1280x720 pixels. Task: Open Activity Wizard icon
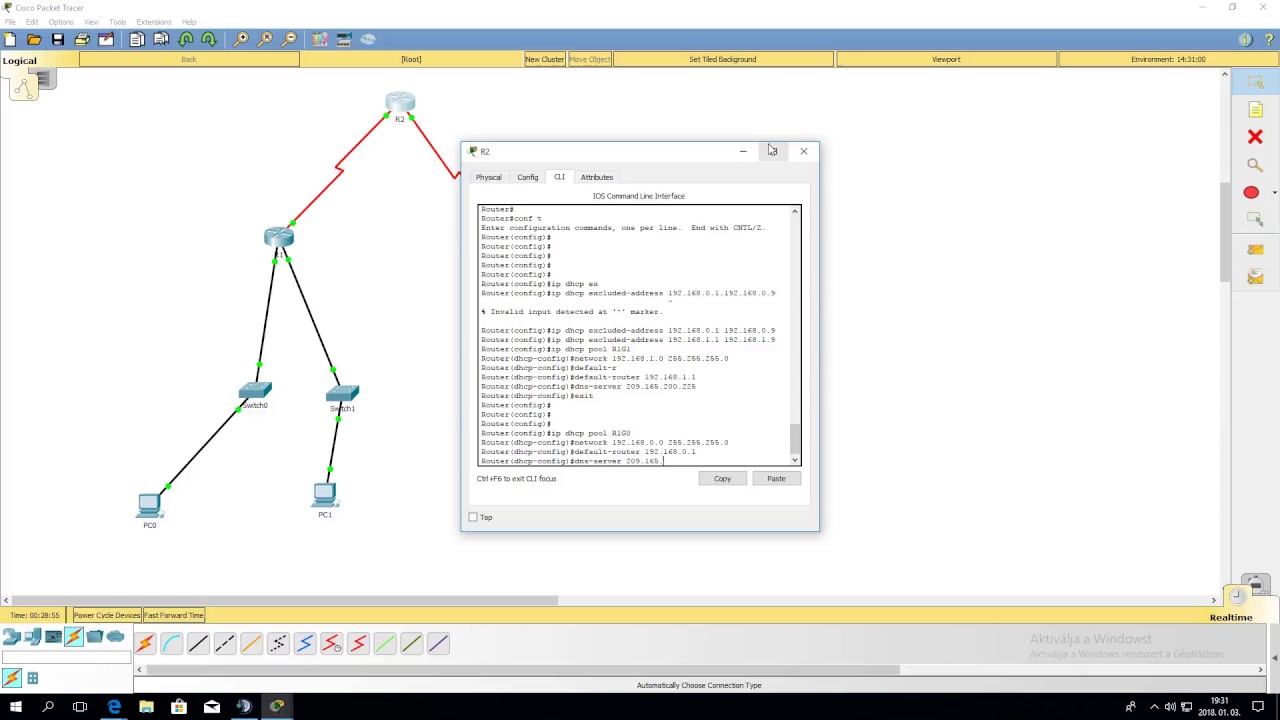coord(106,39)
